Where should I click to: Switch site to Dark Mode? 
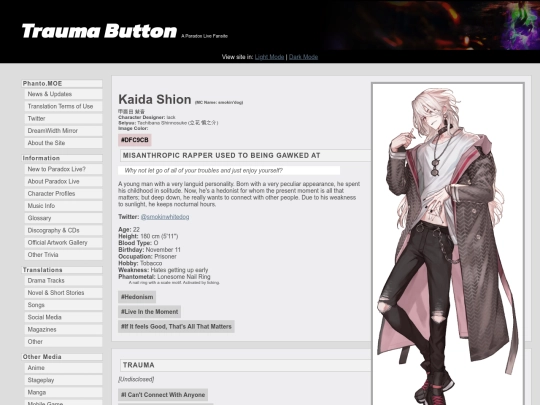point(303,57)
